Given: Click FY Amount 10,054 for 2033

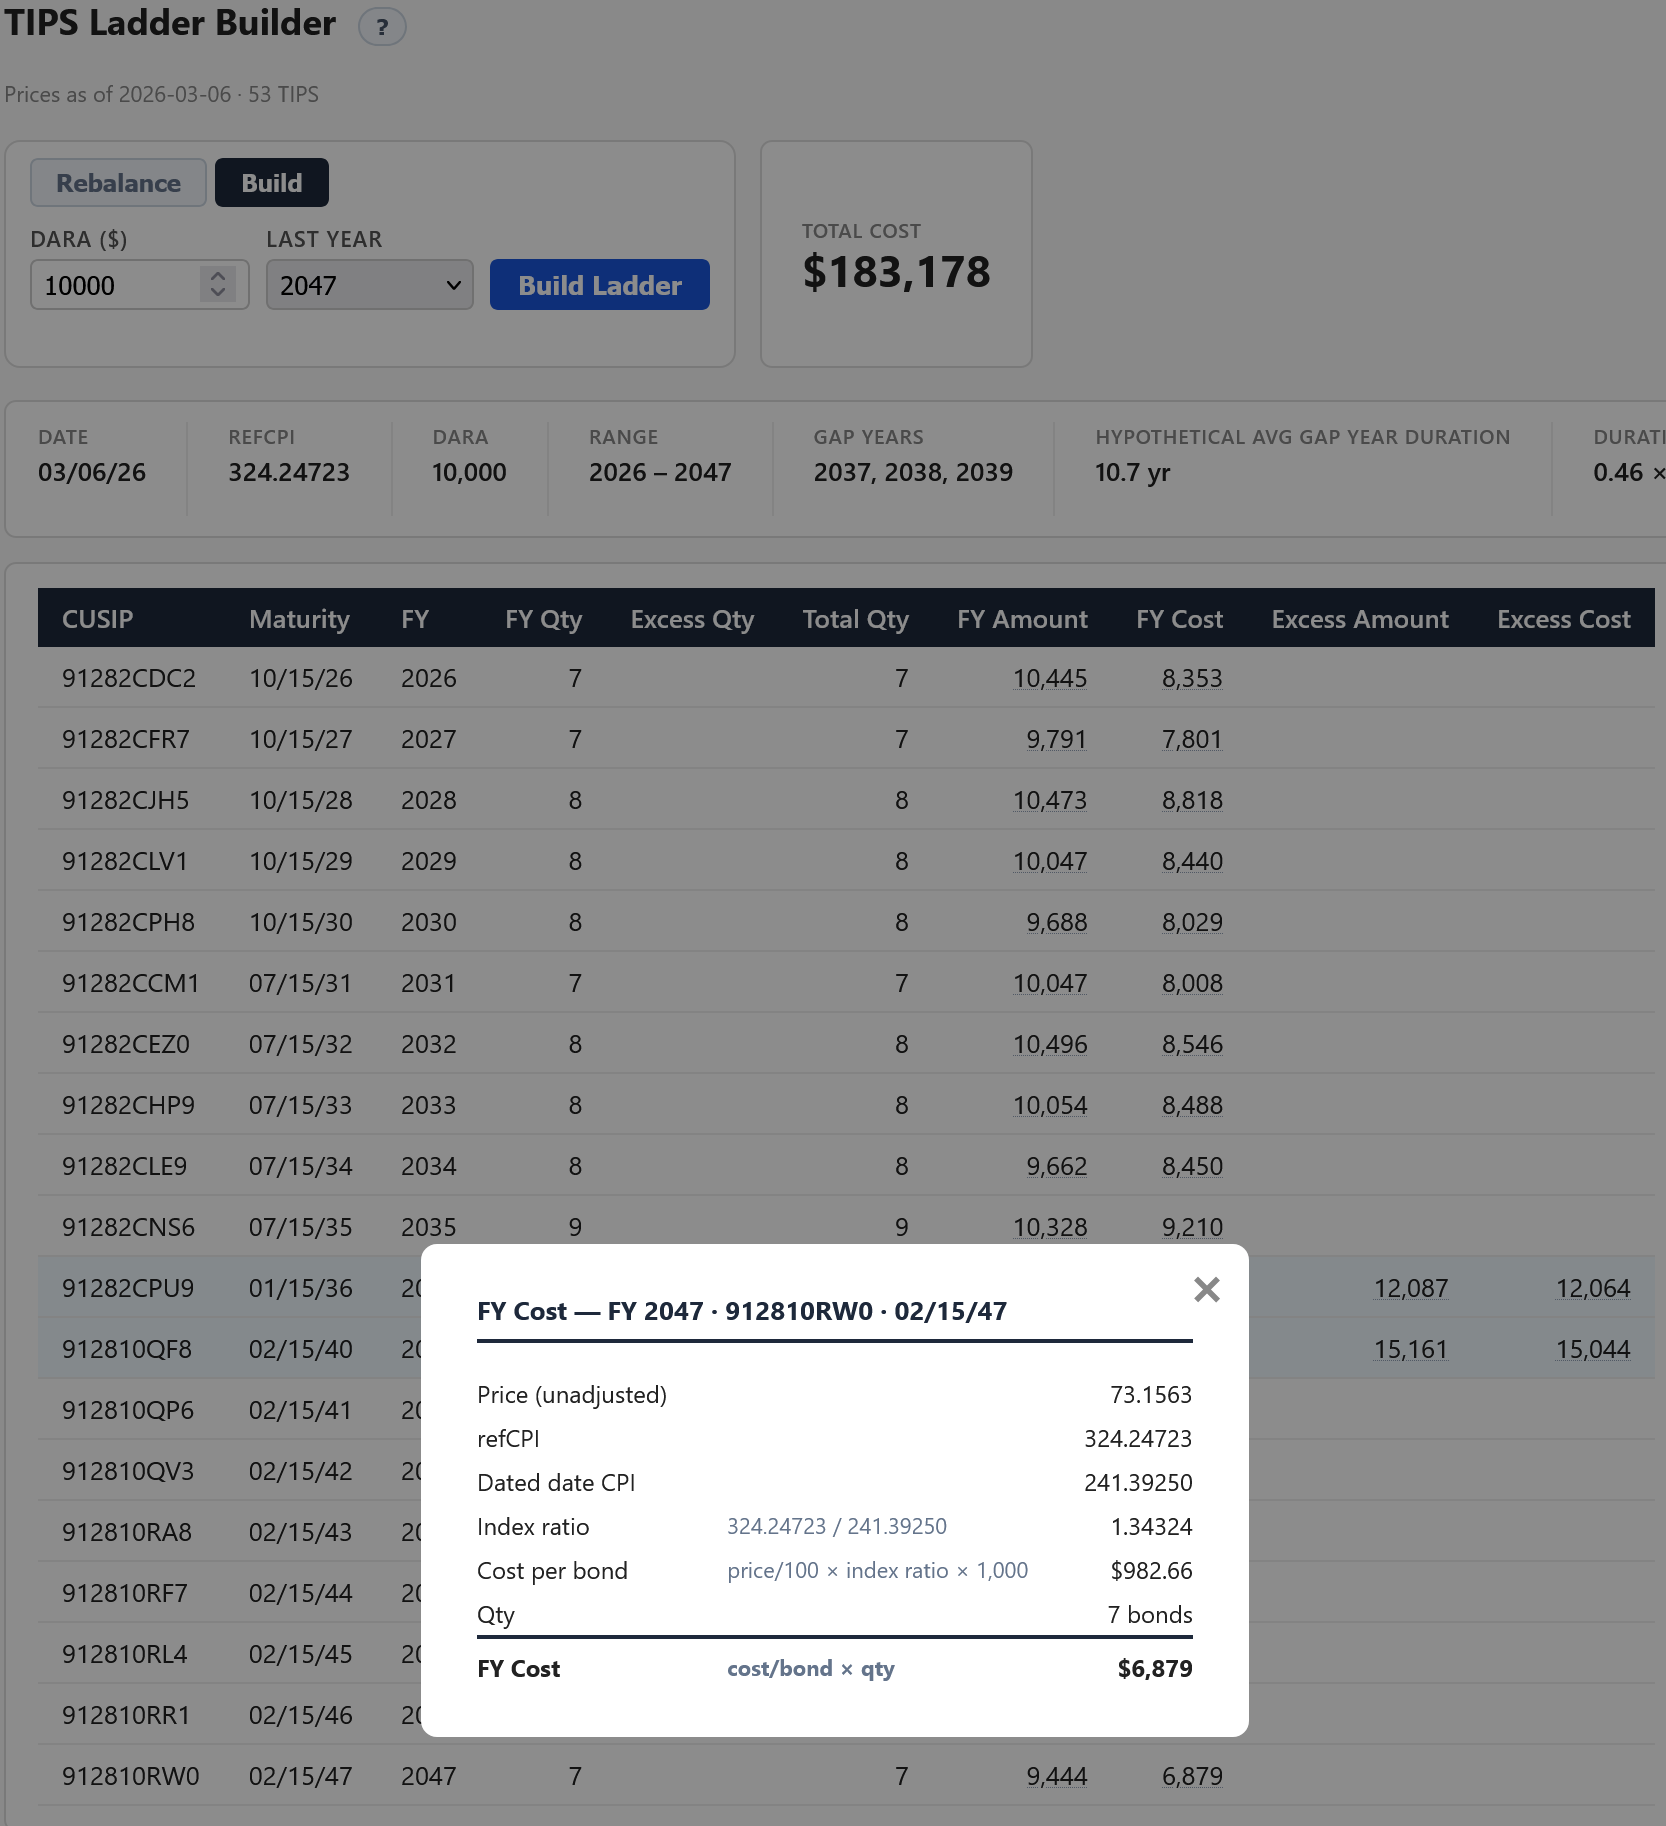Looking at the screenshot, I should click(1050, 1105).
